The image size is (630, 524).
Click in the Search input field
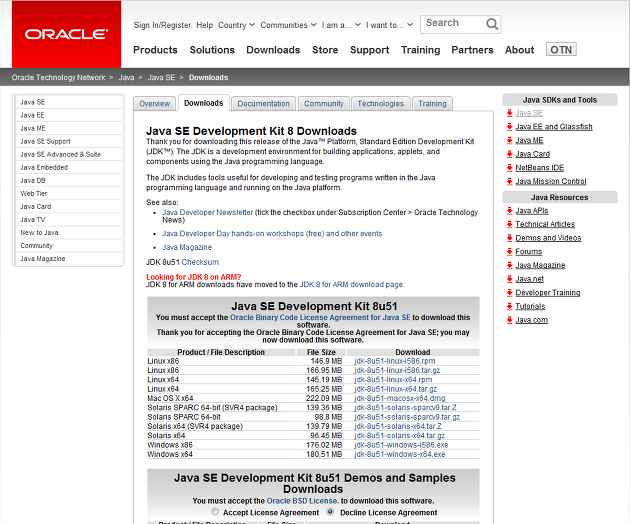(453, 24)
